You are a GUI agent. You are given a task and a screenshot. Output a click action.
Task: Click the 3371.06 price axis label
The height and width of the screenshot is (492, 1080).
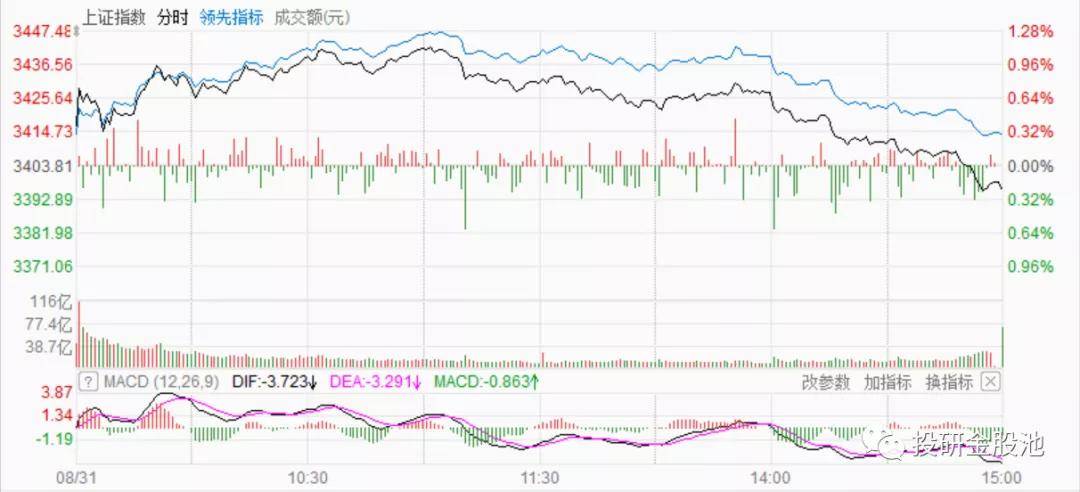[42, 266]
